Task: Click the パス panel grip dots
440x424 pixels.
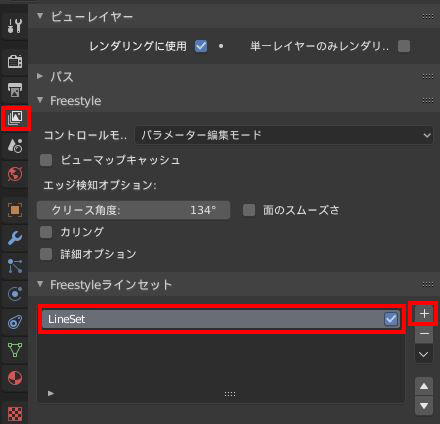Action: tap(428, 77)
